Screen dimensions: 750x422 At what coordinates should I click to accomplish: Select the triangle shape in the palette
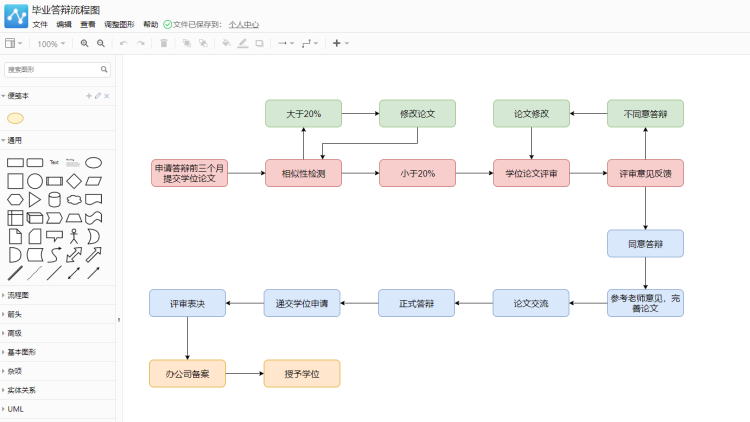point(34,200)
